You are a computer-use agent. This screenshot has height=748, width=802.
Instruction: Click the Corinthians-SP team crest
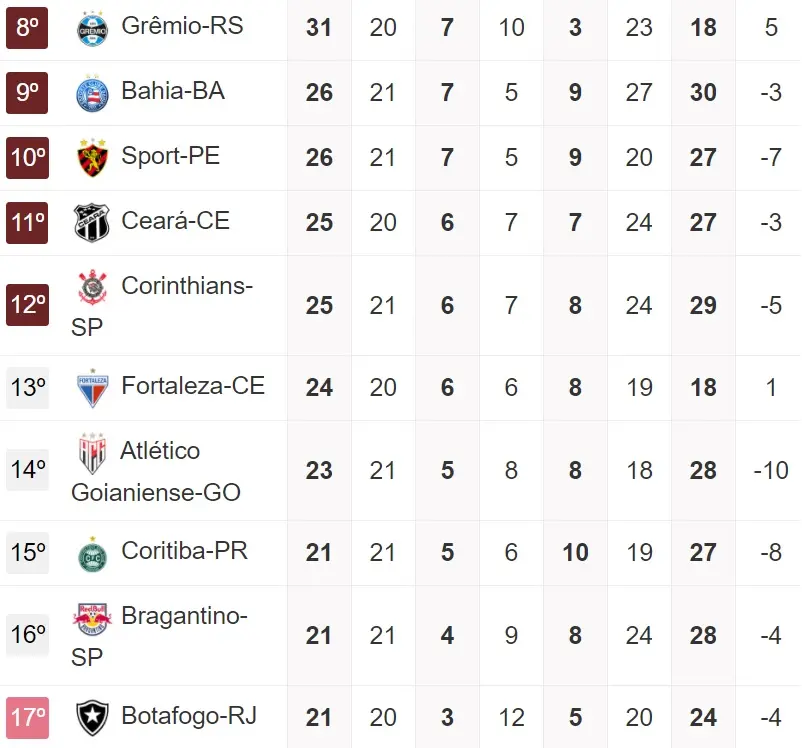(x=92, y=288)
